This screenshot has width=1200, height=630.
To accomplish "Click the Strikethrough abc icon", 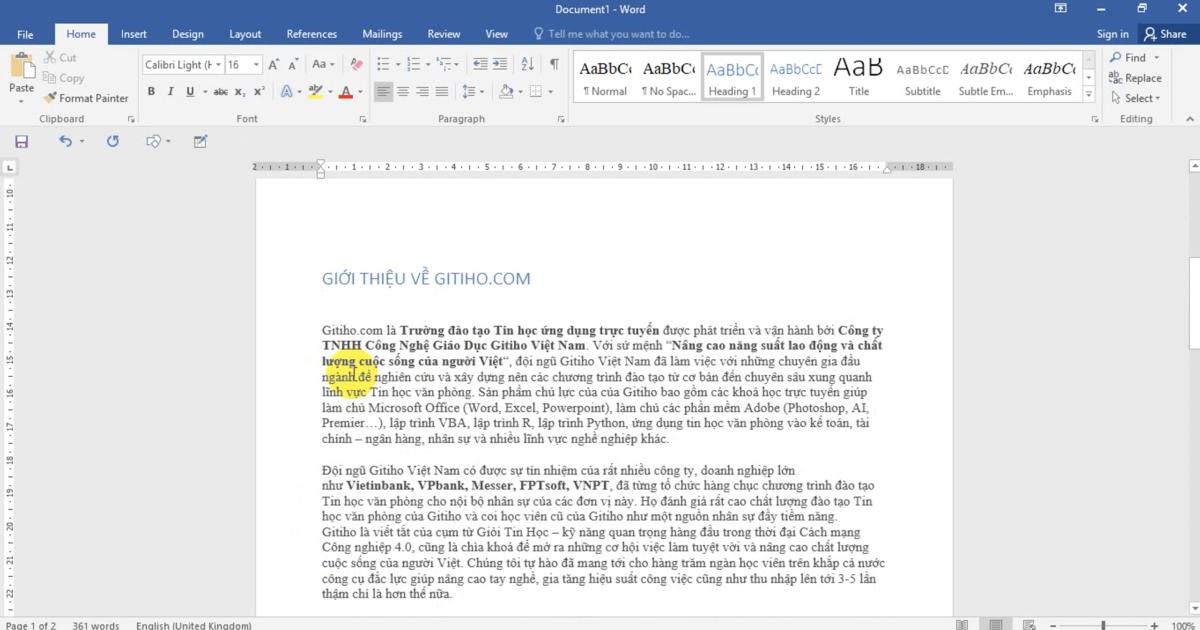I will click(x=220, y=91).
